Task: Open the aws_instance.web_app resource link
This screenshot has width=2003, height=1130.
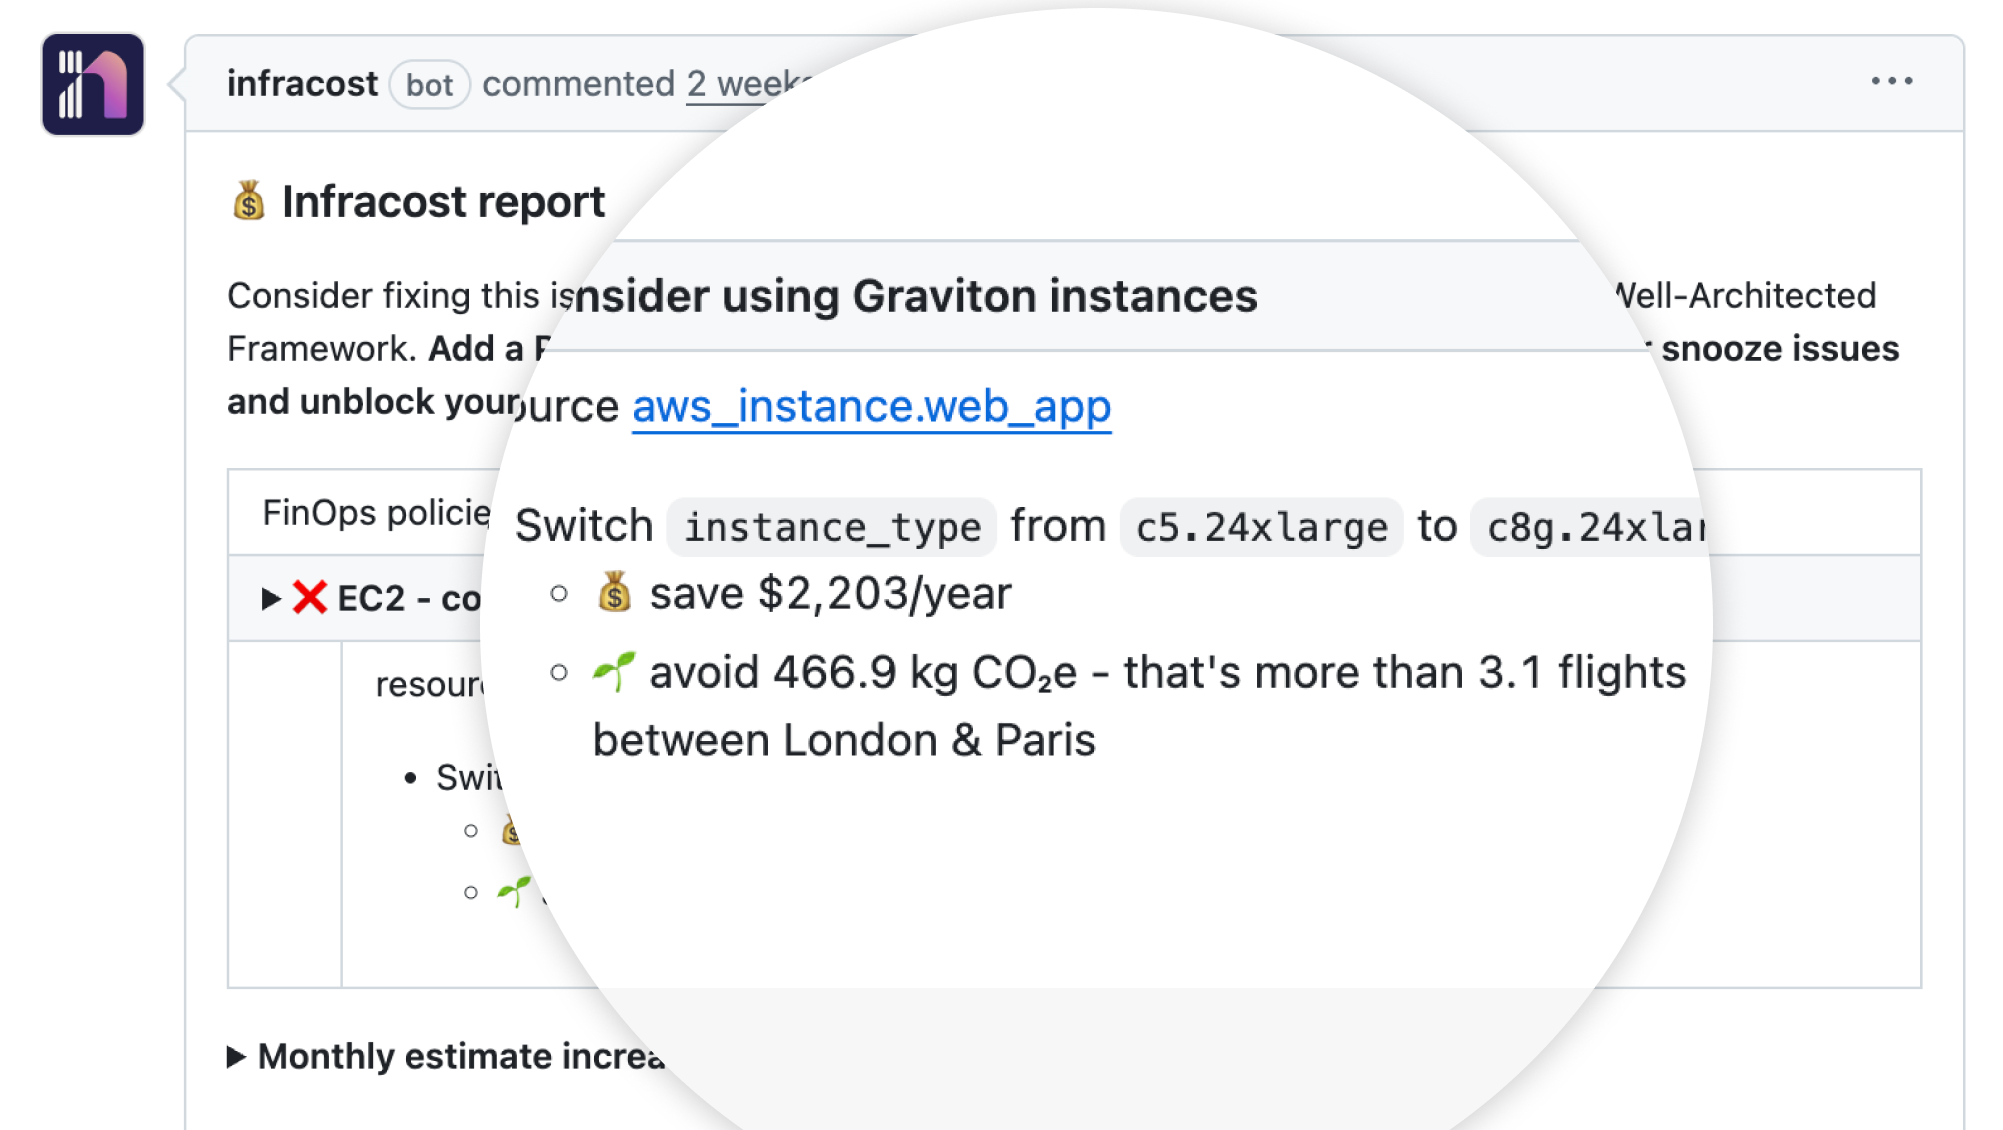Action: point(871,406)
